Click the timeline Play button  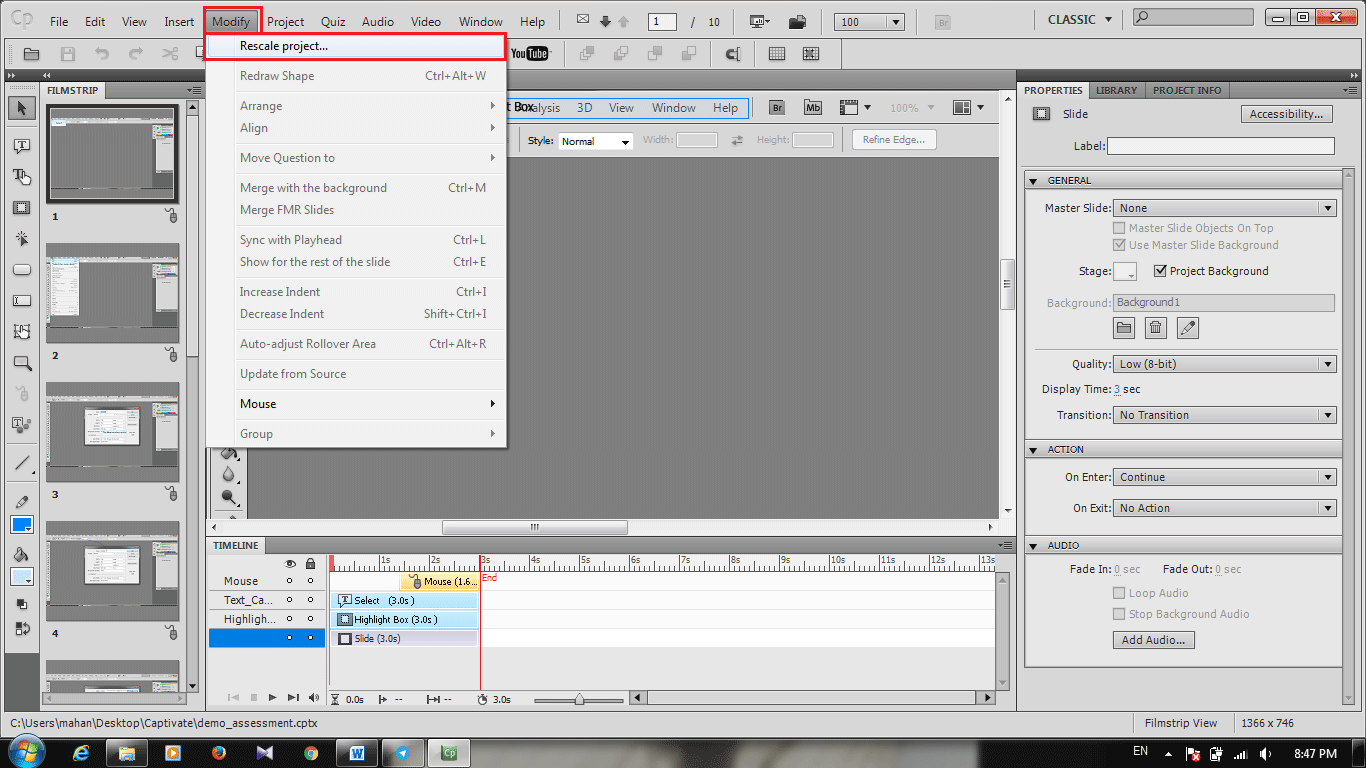272,698
